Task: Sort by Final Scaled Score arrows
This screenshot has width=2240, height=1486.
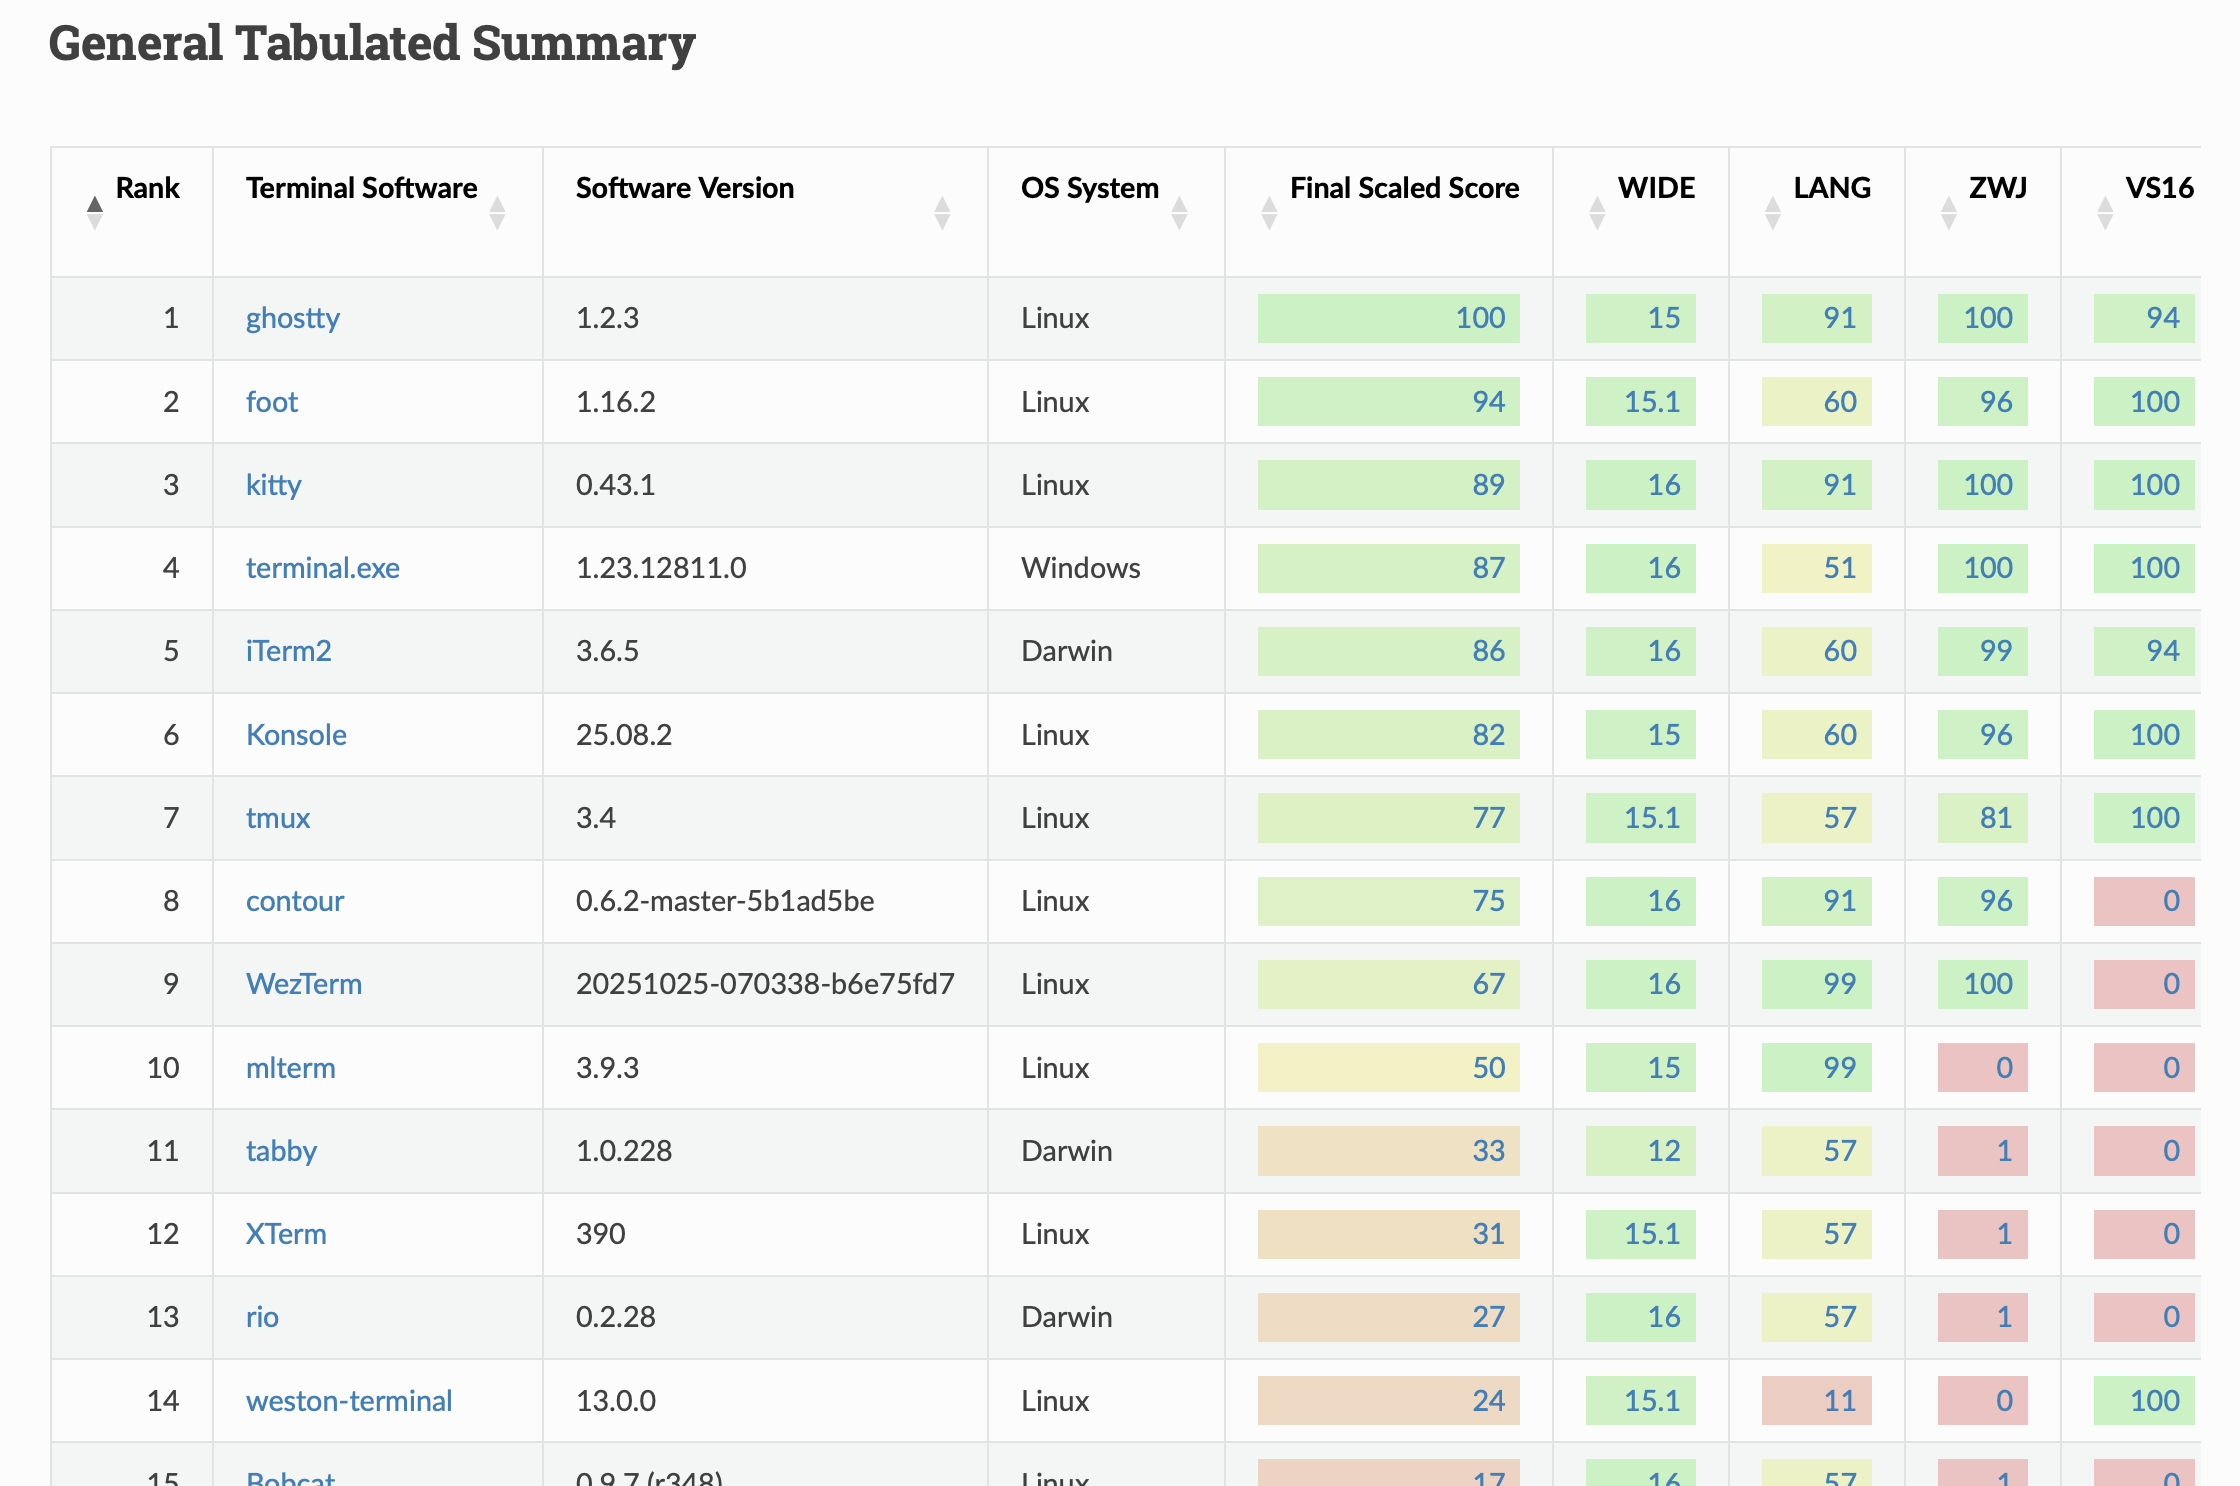Action: [1269, 212]
